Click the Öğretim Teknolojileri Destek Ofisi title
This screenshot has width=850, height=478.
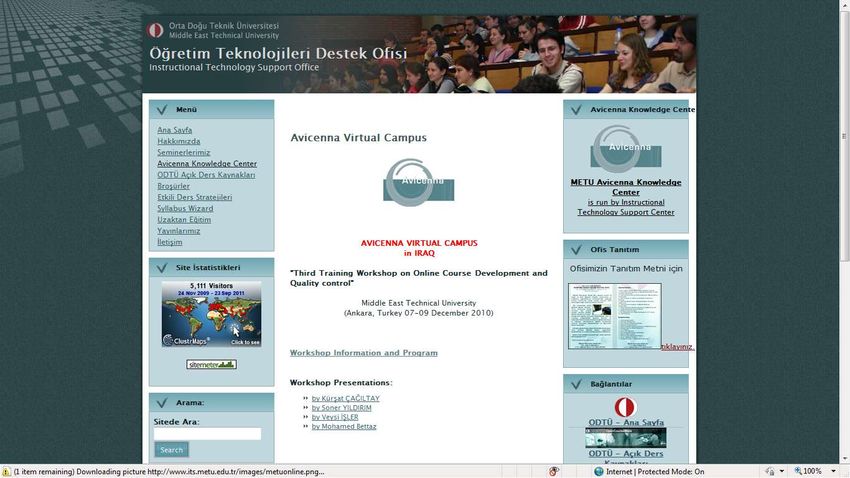pyautogui.click(x=278, y=54)
